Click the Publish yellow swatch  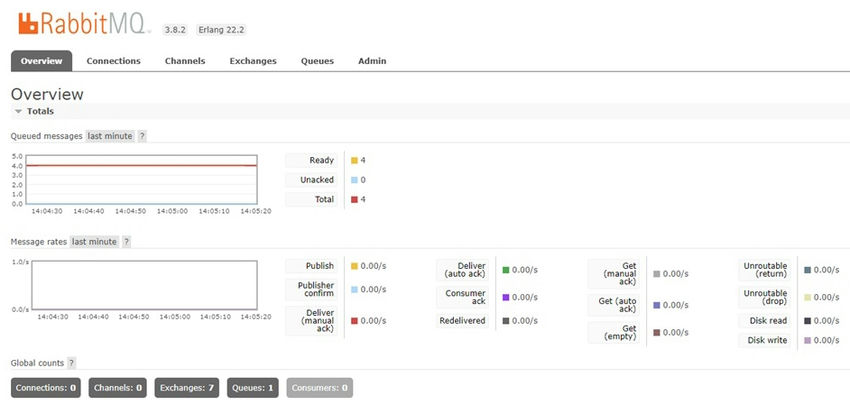355,266
